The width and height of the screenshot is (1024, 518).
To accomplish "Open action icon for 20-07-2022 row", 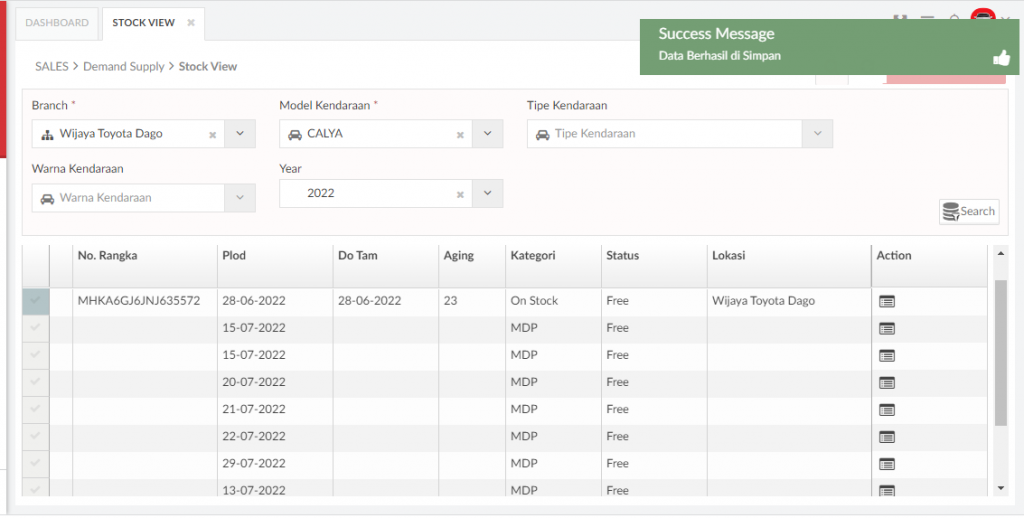I will (x=886, y=383).
